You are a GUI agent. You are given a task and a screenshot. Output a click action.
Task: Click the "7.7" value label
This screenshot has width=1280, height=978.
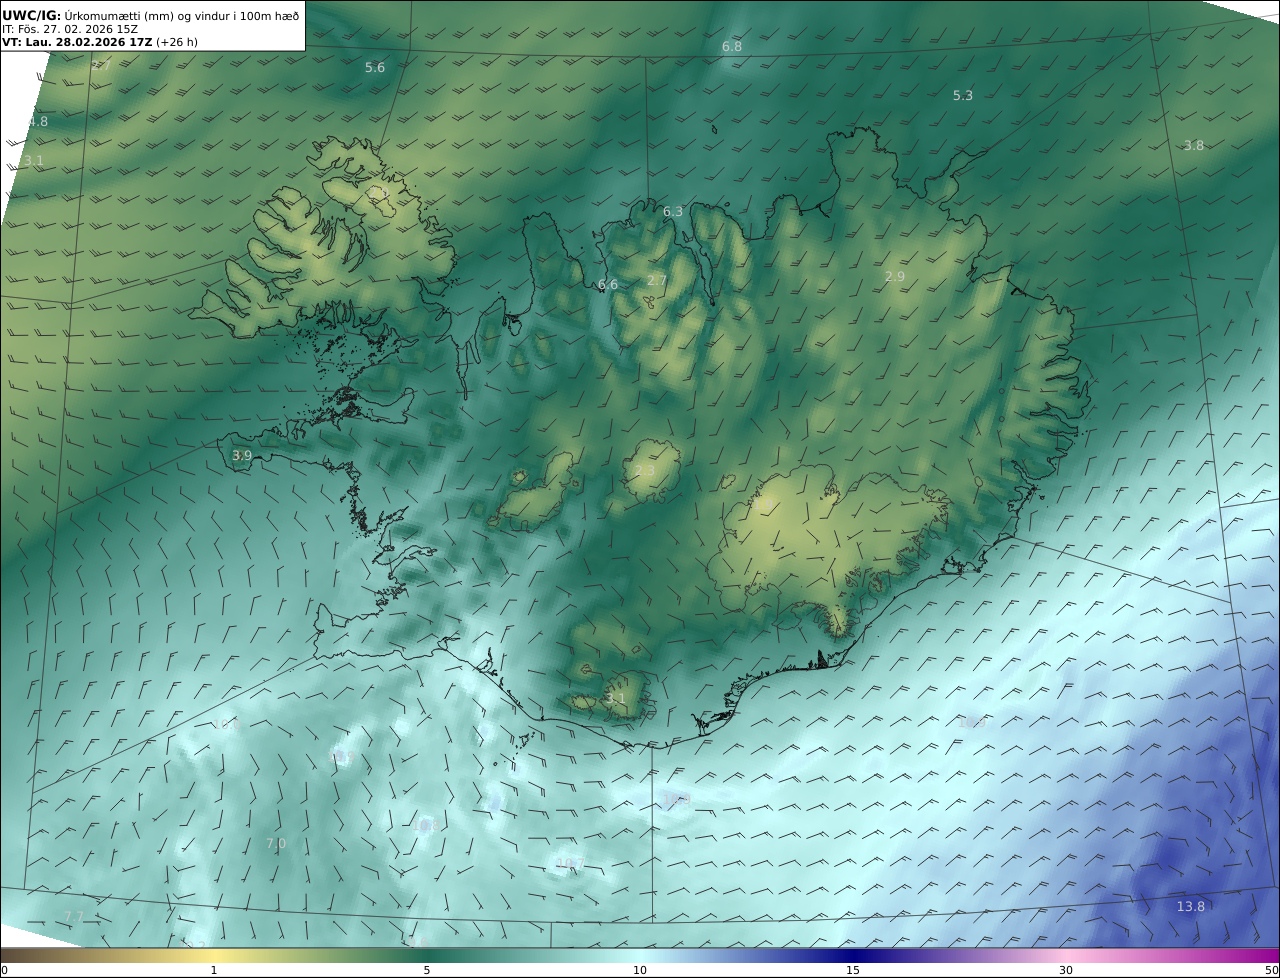(74, 916)
